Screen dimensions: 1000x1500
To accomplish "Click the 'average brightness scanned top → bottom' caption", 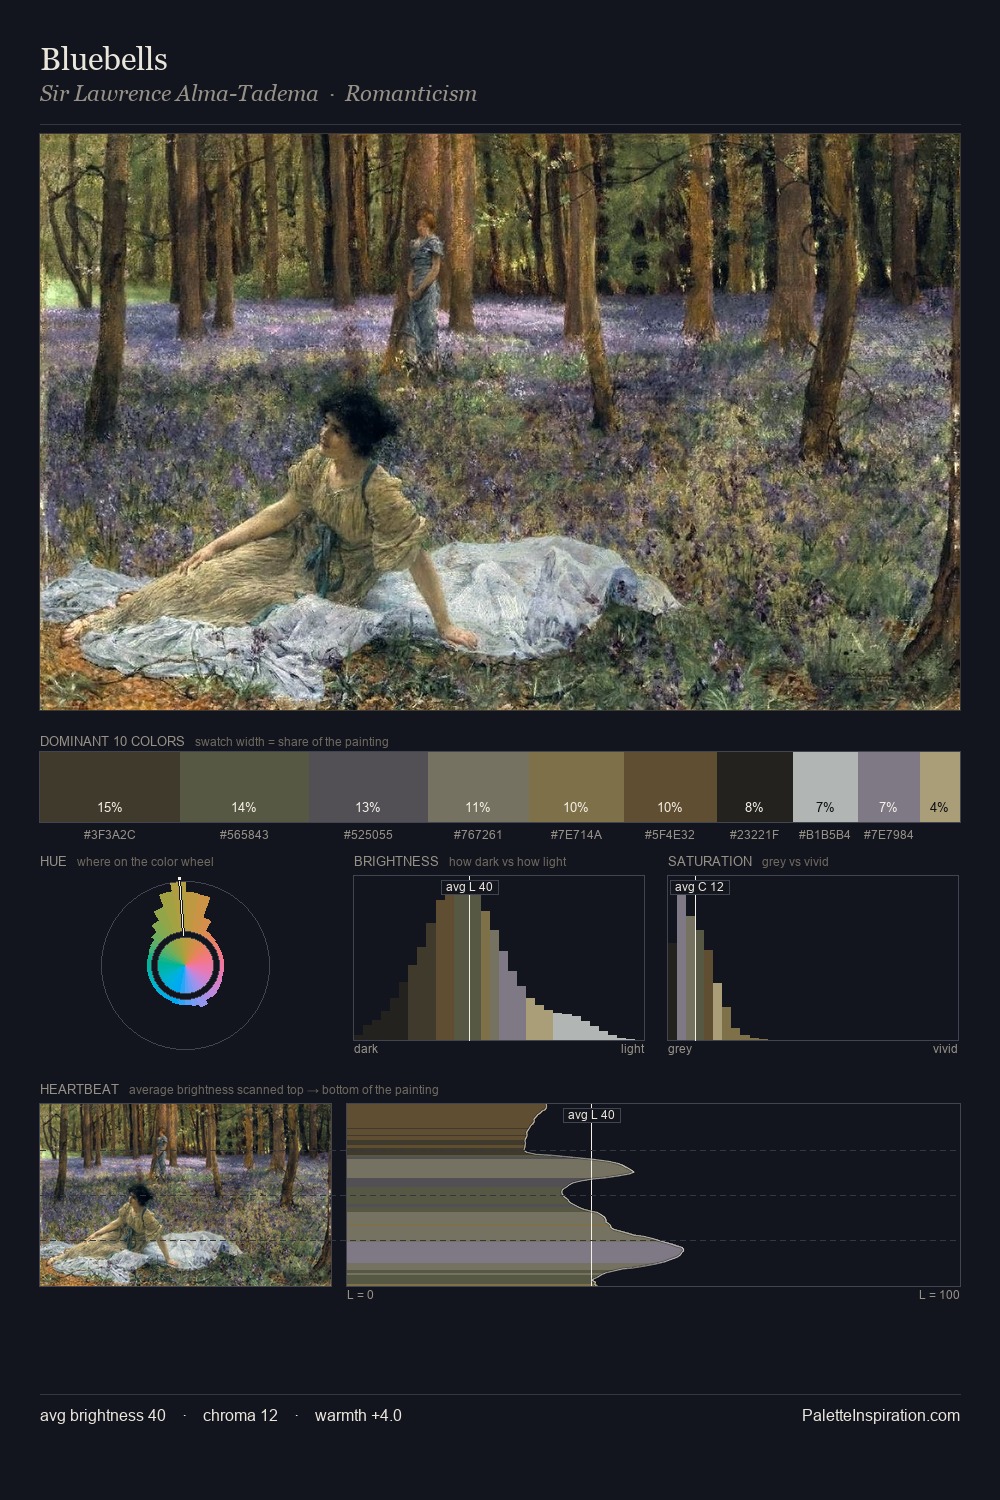I will [284, 1090].
